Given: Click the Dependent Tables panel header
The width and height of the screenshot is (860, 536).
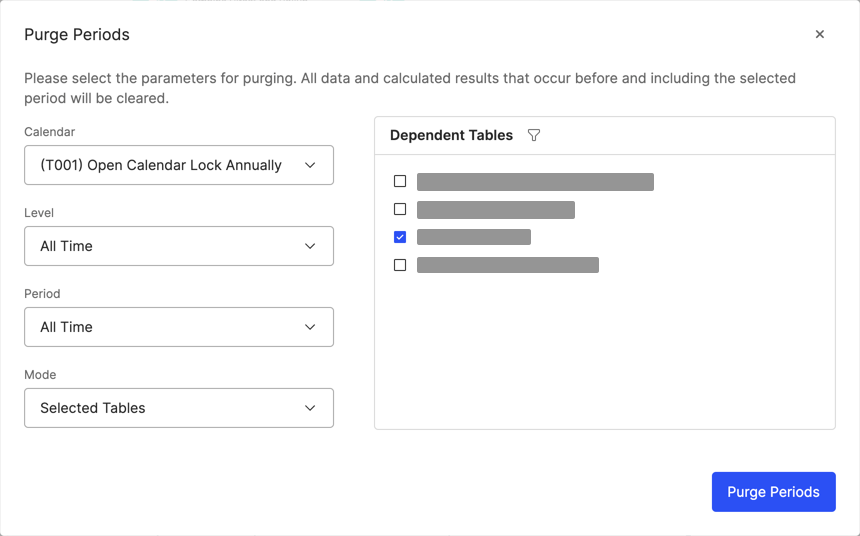Looking at the screenshot, I should (x=451, y=135).
